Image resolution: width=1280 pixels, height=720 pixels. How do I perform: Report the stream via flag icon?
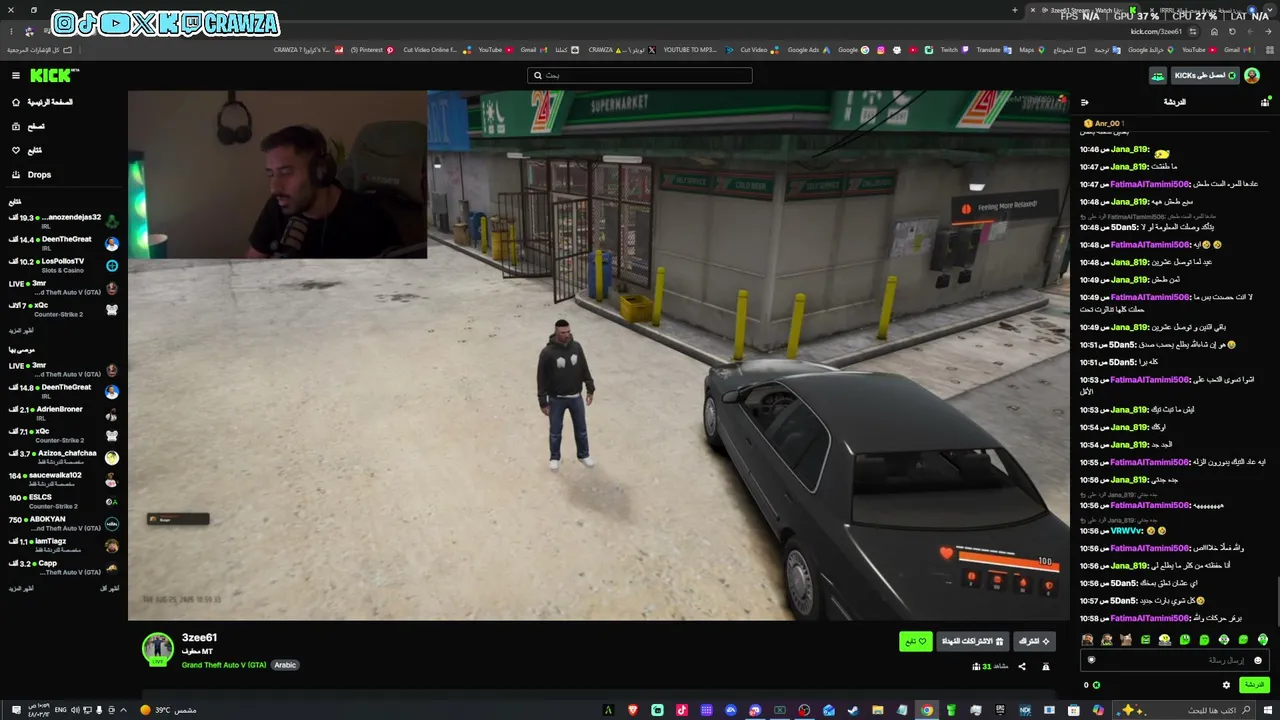(x=1046, y=667)
